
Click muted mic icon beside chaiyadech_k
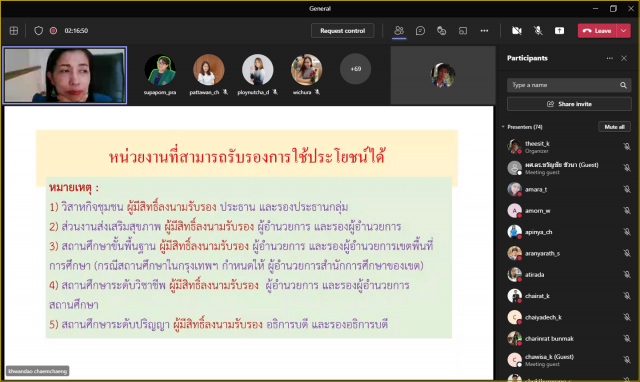pos(627,317)
